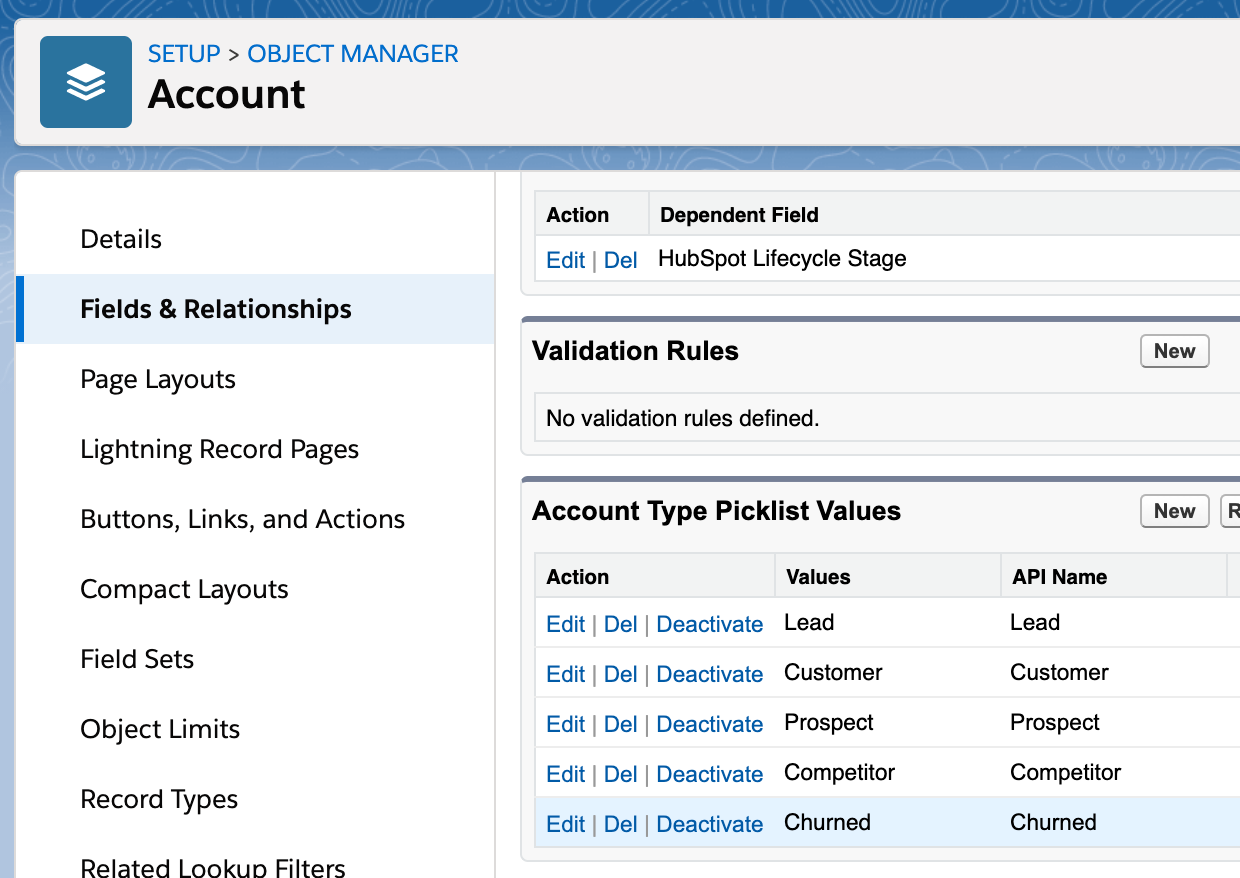Screen dimensions: 1240x878
Task: Click the 'HubSpot Lifecycle Stage' dependent field text
Action: (782, 259)
